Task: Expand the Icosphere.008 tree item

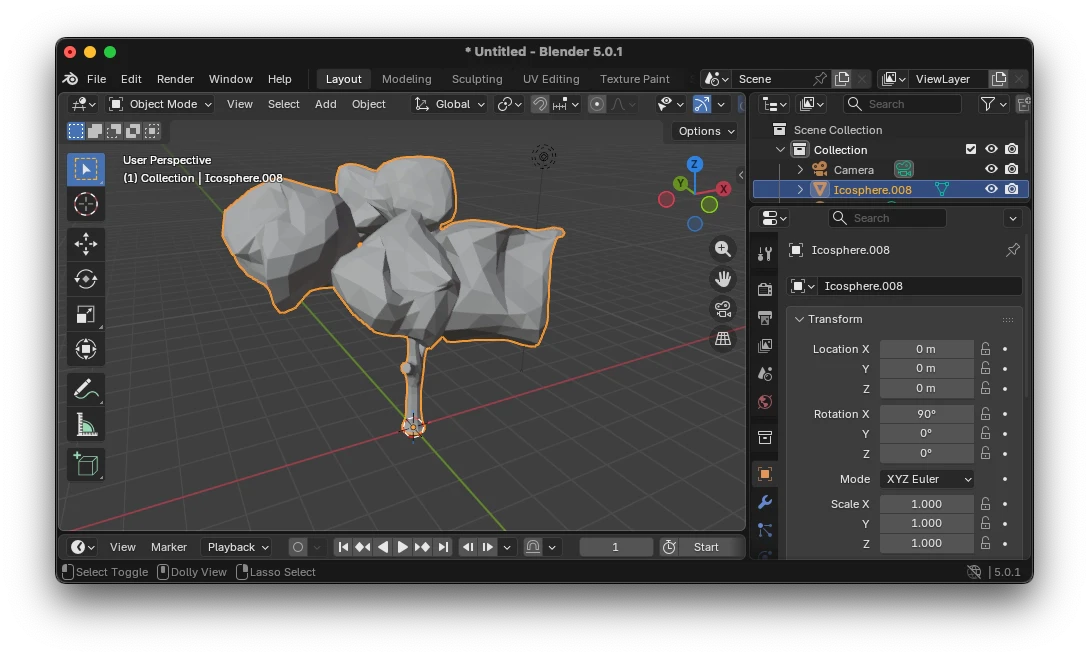Action: click(x=800, y=189)
